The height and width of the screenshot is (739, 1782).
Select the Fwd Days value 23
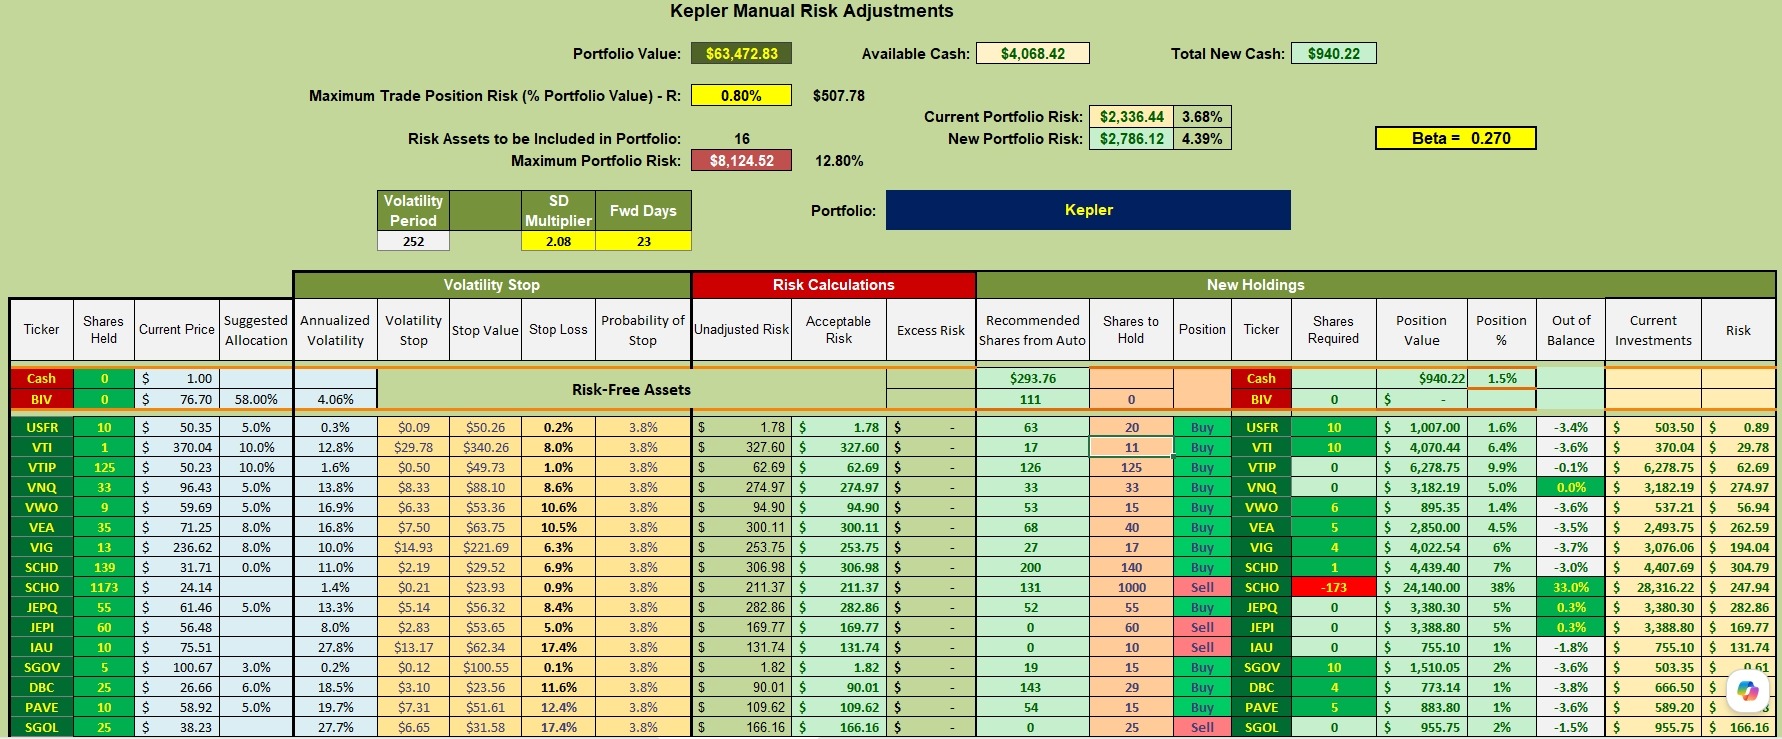pos(643,241)
